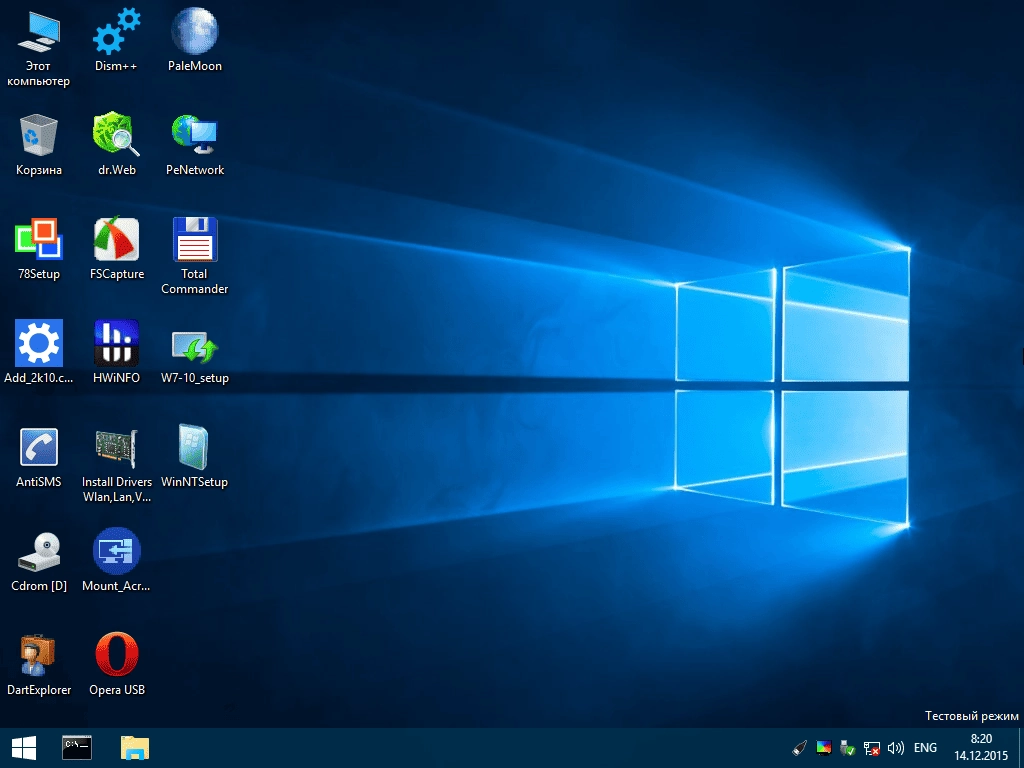The height and width of the screenshot is (768, 1024).
Task: Open the PaleMoon browser icon
Action: (195, 31)
